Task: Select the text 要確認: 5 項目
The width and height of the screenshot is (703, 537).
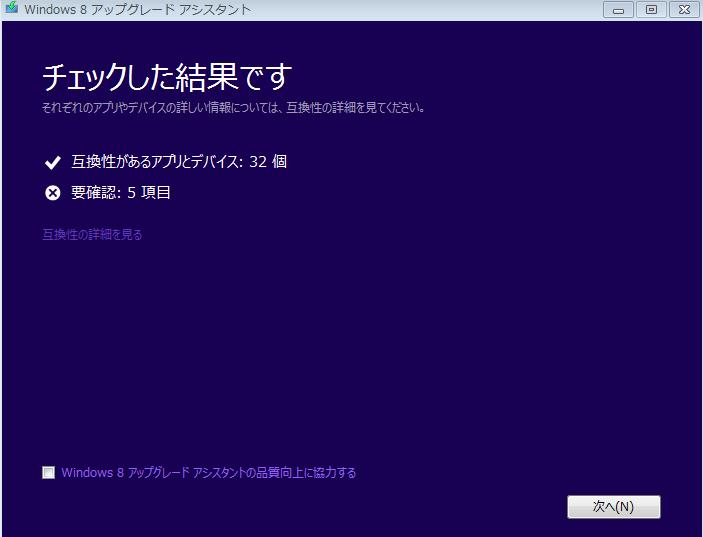Action: pos(121,192)
